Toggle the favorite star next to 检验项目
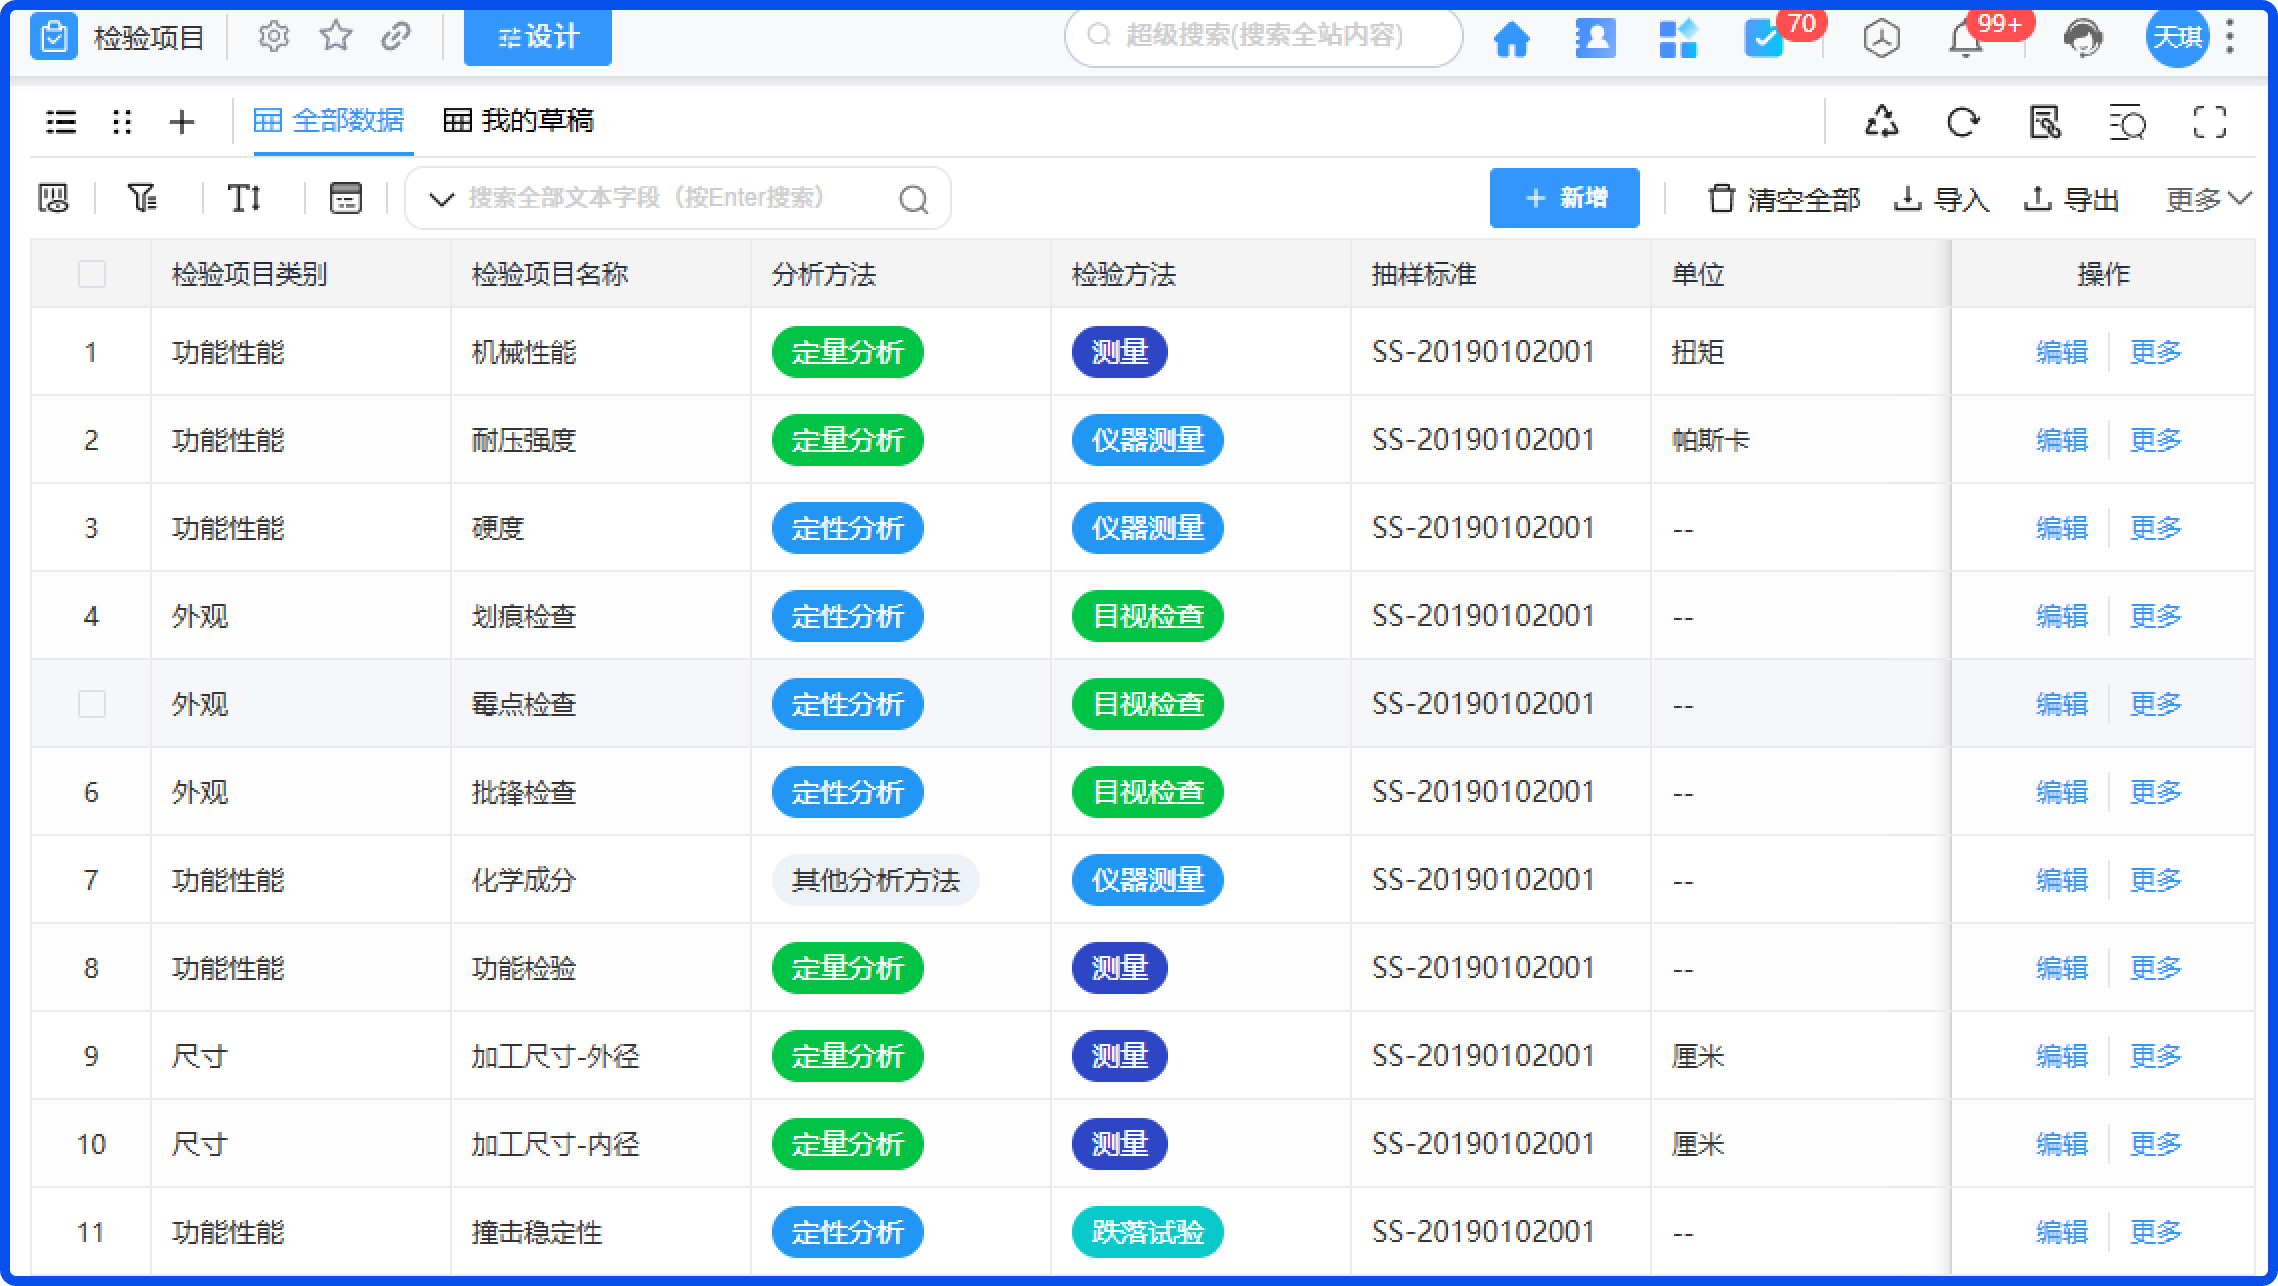 coord(336,36)
